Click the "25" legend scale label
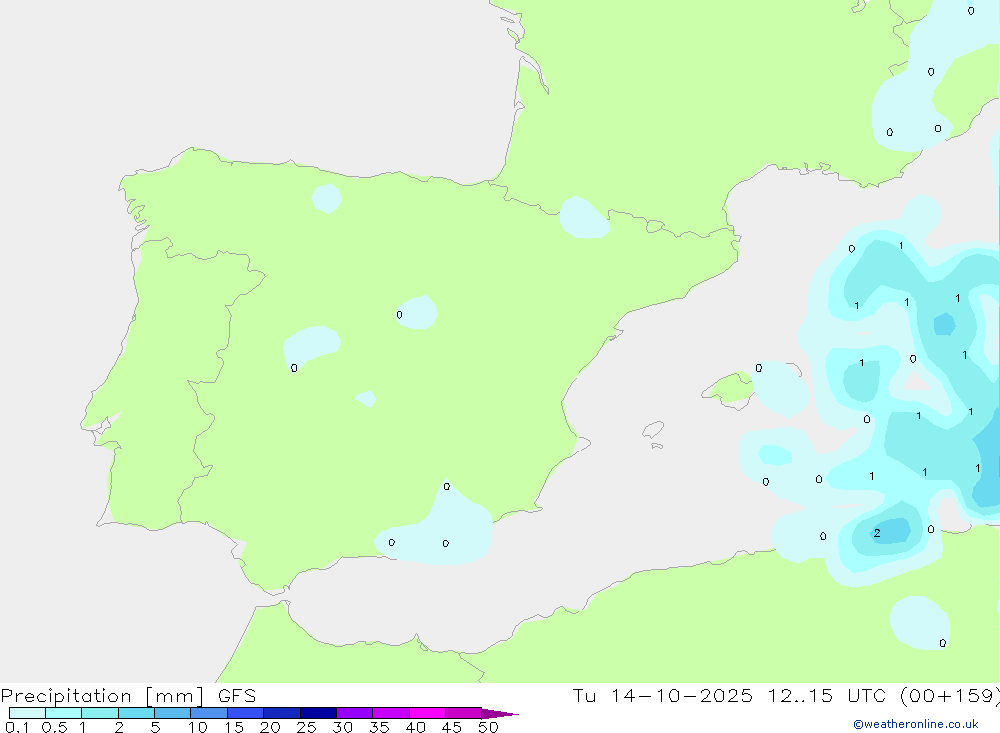 [x=306, y=727]
